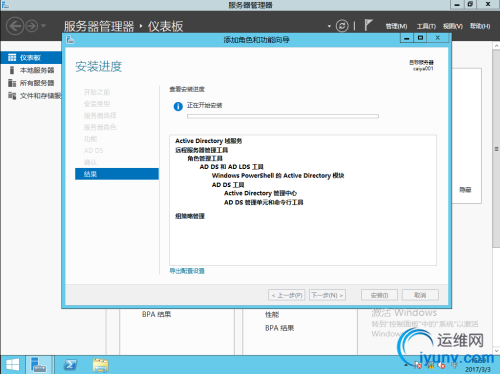Click 查看安装进度 heading text
Viewport: 500px width, 374px height.
(x=187, y=89)
